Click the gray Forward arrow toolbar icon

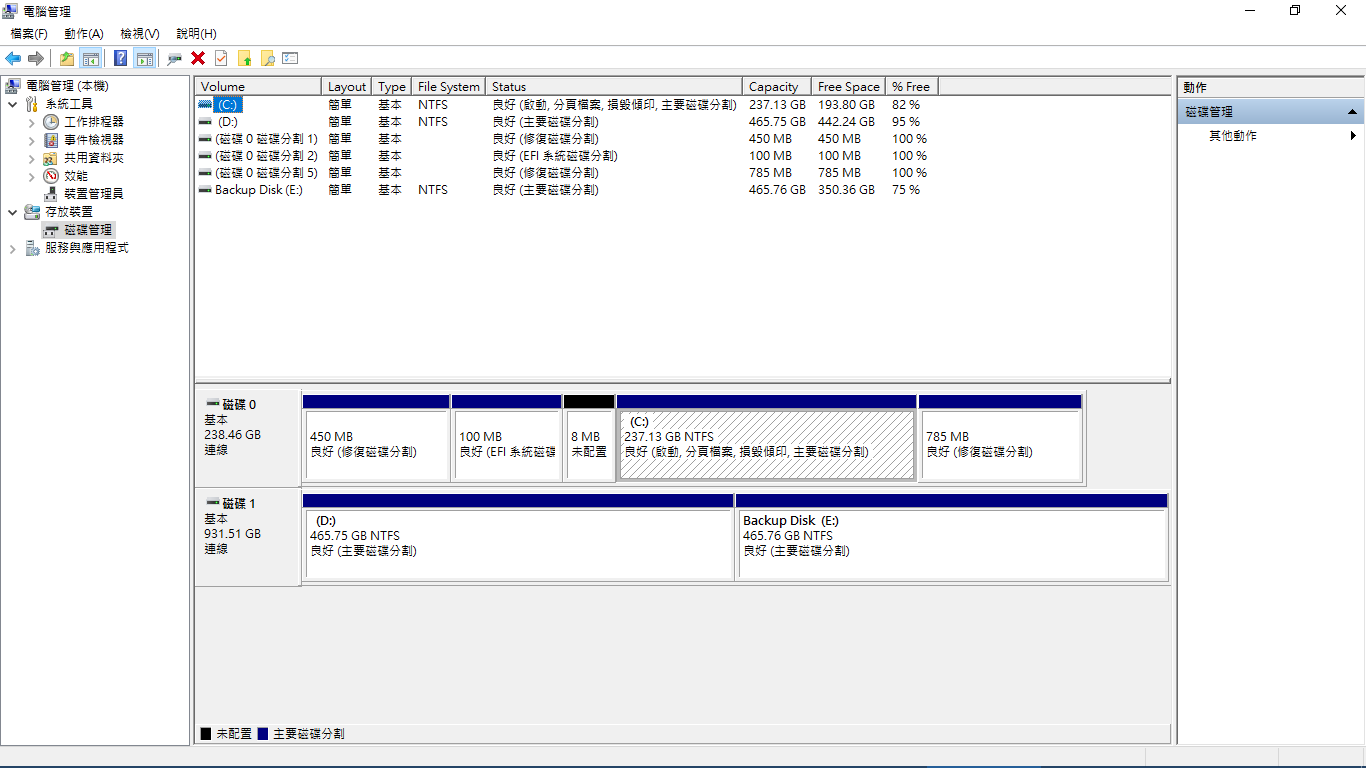pos(36,58)
